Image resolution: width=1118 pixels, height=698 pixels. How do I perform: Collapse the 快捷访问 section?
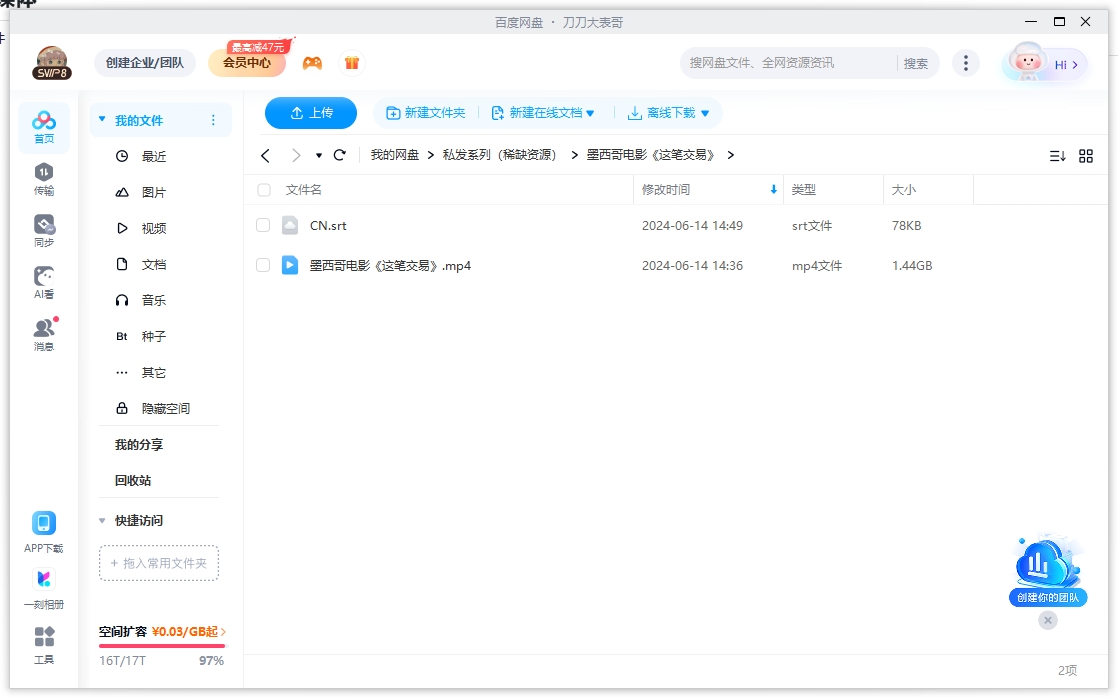102,520
